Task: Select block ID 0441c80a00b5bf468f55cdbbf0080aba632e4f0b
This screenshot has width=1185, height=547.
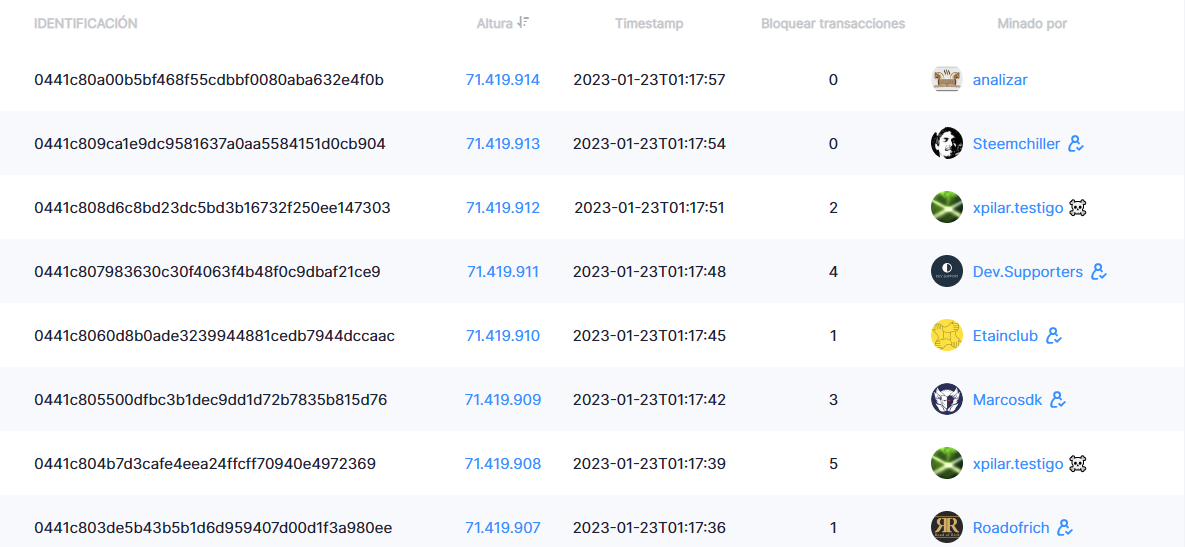Action: 209,79
